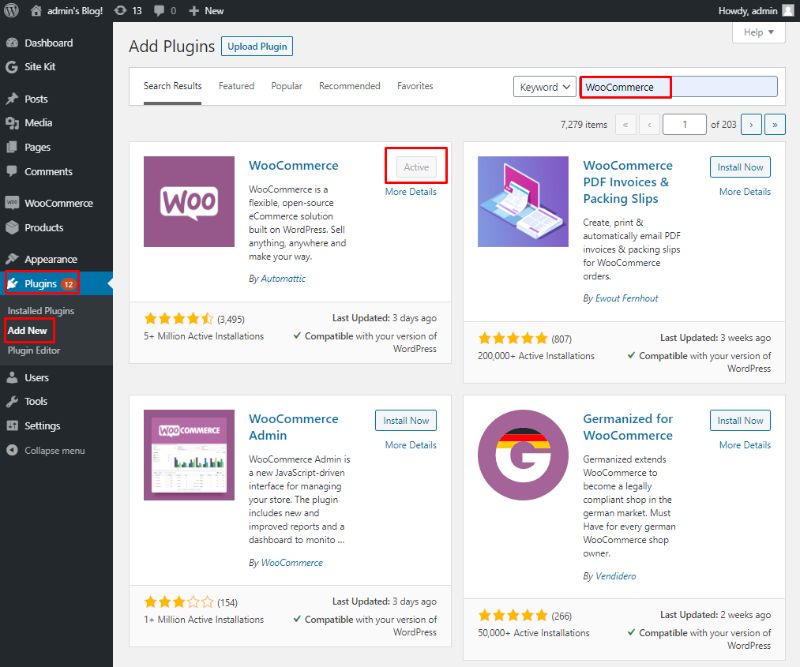
Task: Click the previous page arrow button
Action: 649,125
